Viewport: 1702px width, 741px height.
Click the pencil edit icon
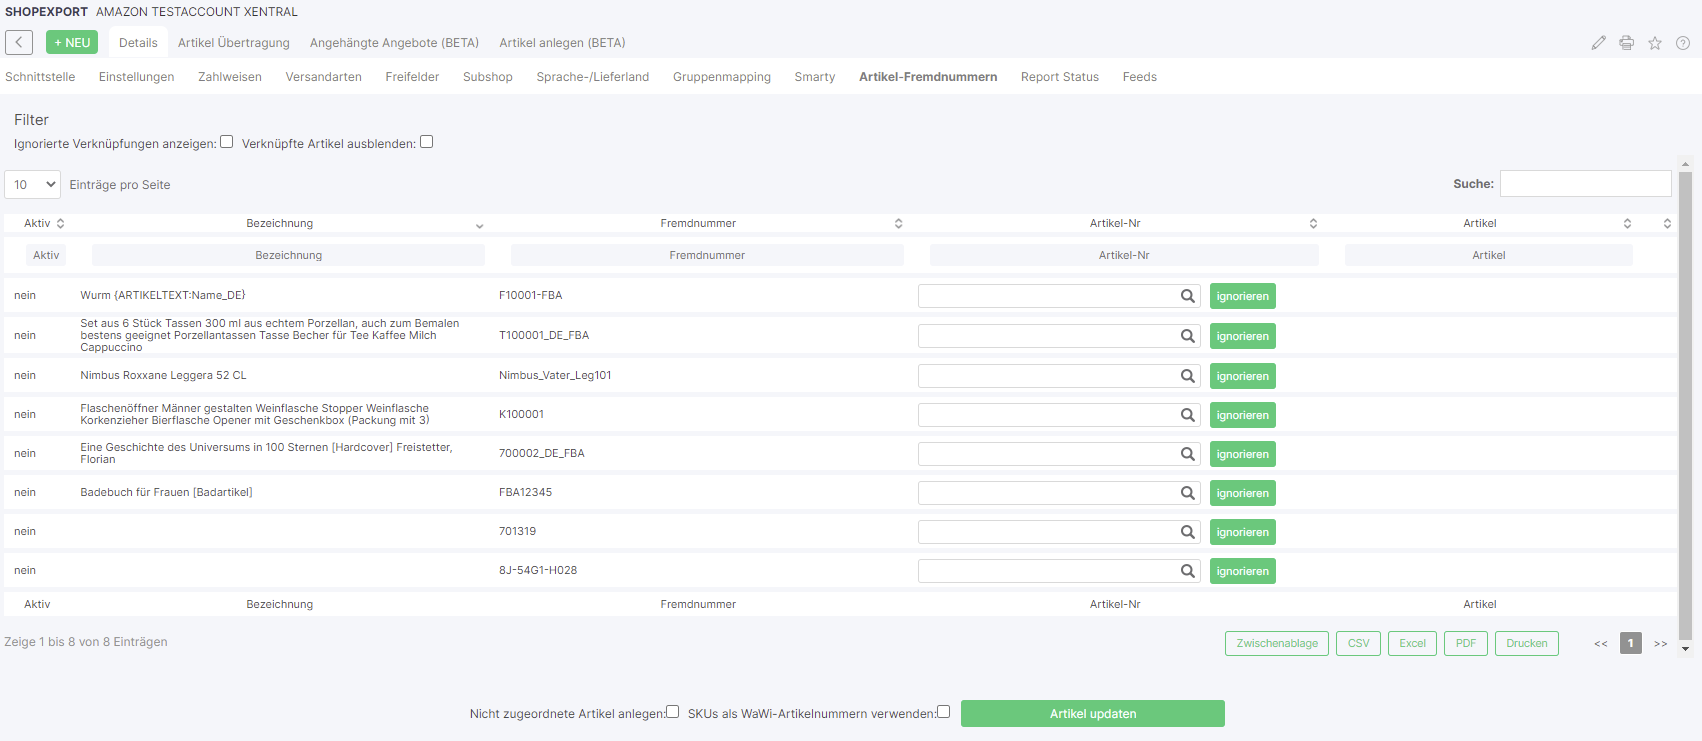tap(1598, 43)
